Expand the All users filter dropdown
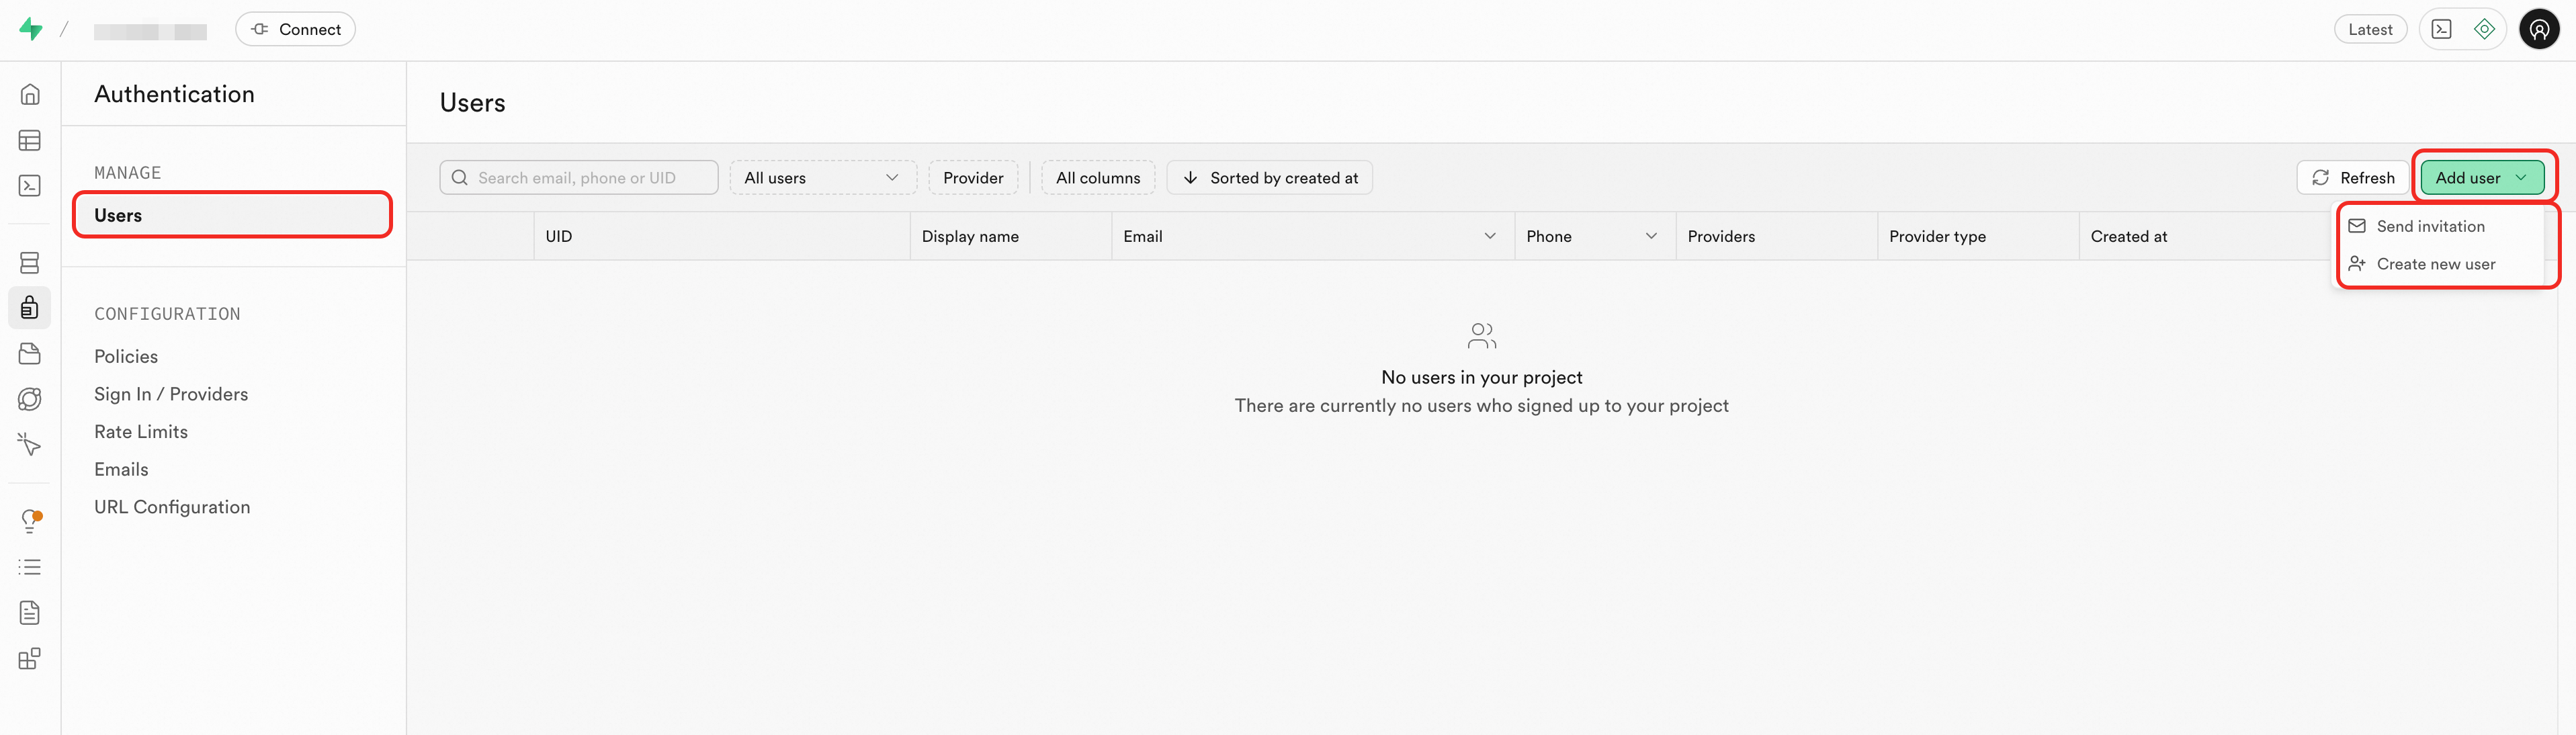 (822, 178)
